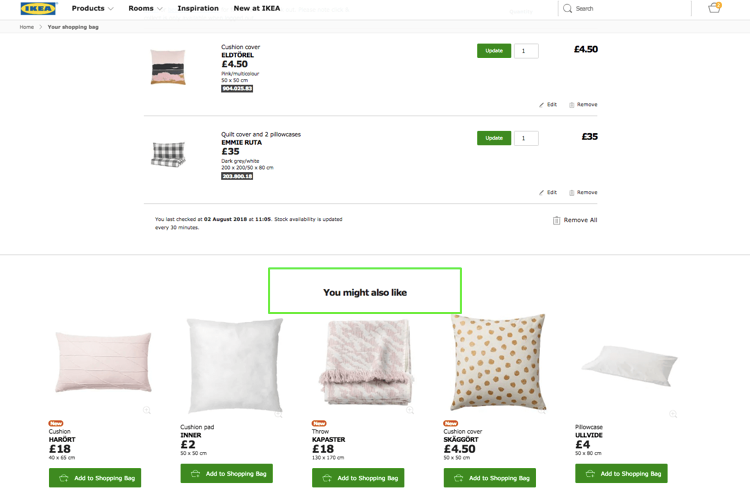Expand the Rooms dropdown menu
Screen dimensions: 750x491
(145, 8)
